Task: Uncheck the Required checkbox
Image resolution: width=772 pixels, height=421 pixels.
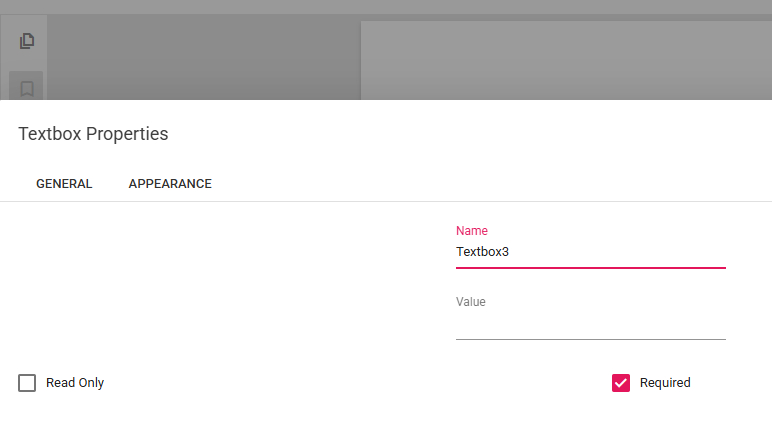Action: click(621, 383)
